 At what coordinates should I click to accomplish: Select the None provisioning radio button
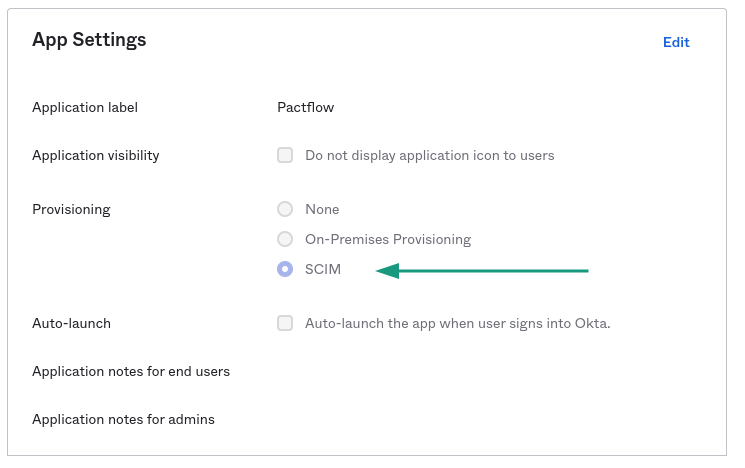click(x=285, y=209)
